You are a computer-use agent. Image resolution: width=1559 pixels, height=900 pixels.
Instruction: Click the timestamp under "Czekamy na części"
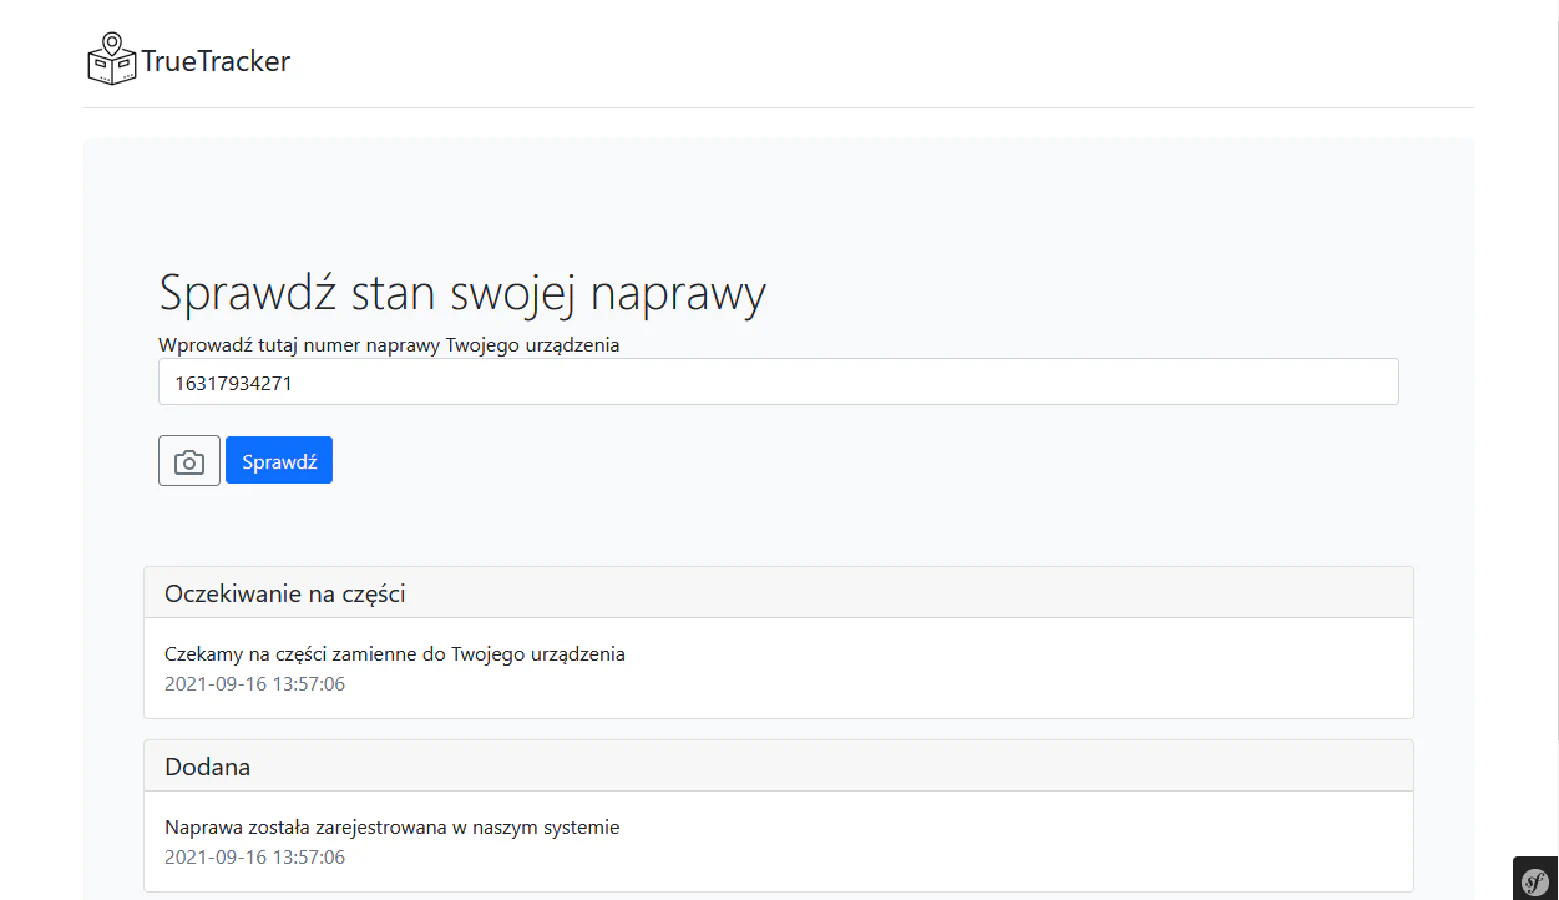point(254,684)
